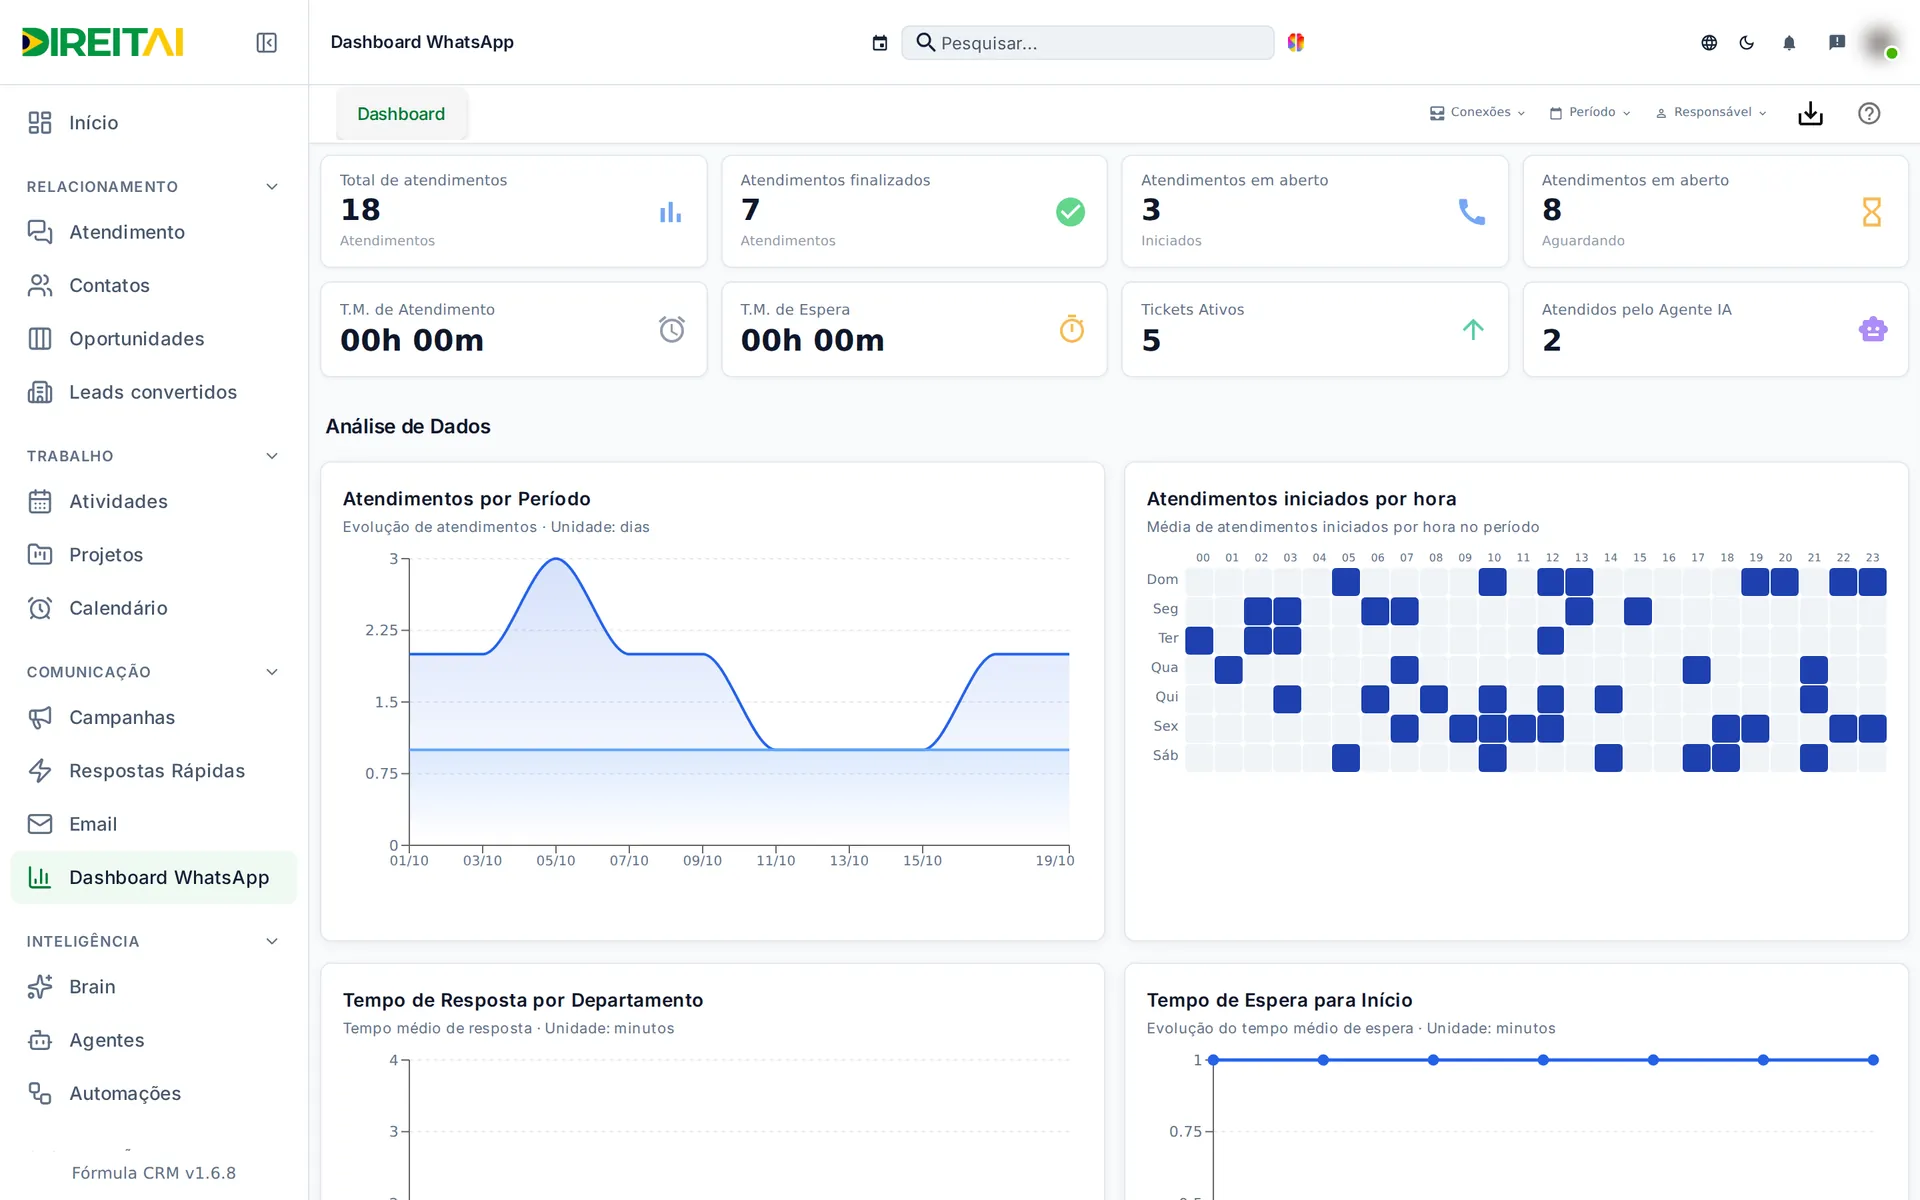The height and width of the screenshot is (1200, 1920).
Task: Open Respostas Rápidas in sidebar
Action: click(x=154, y=771)
